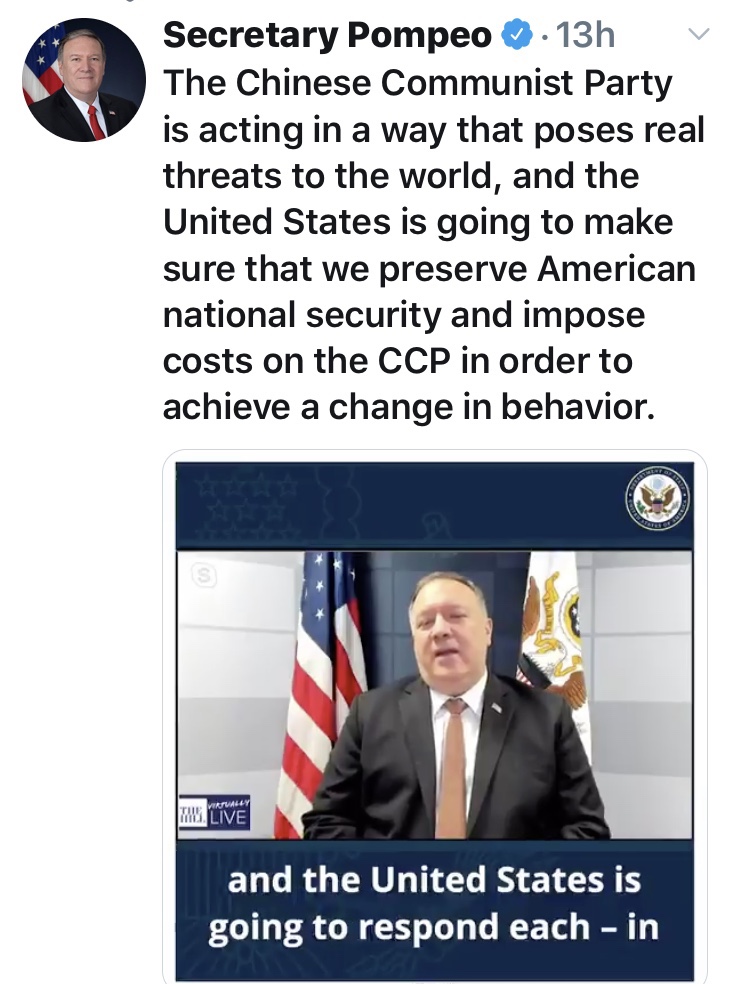The image size is (739, 984).
Task: Open Secretary Pompeo's profile picture
Action: point(83,79)
